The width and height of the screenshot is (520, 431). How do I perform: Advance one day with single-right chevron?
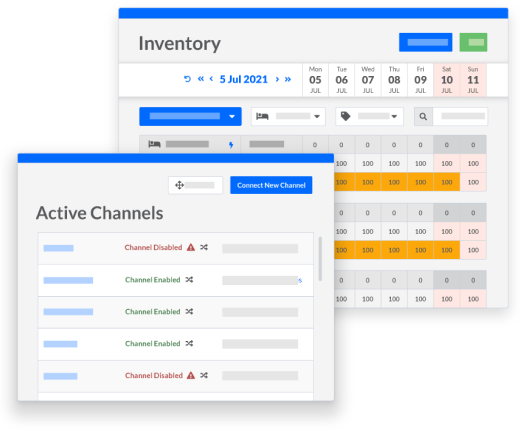277,79
